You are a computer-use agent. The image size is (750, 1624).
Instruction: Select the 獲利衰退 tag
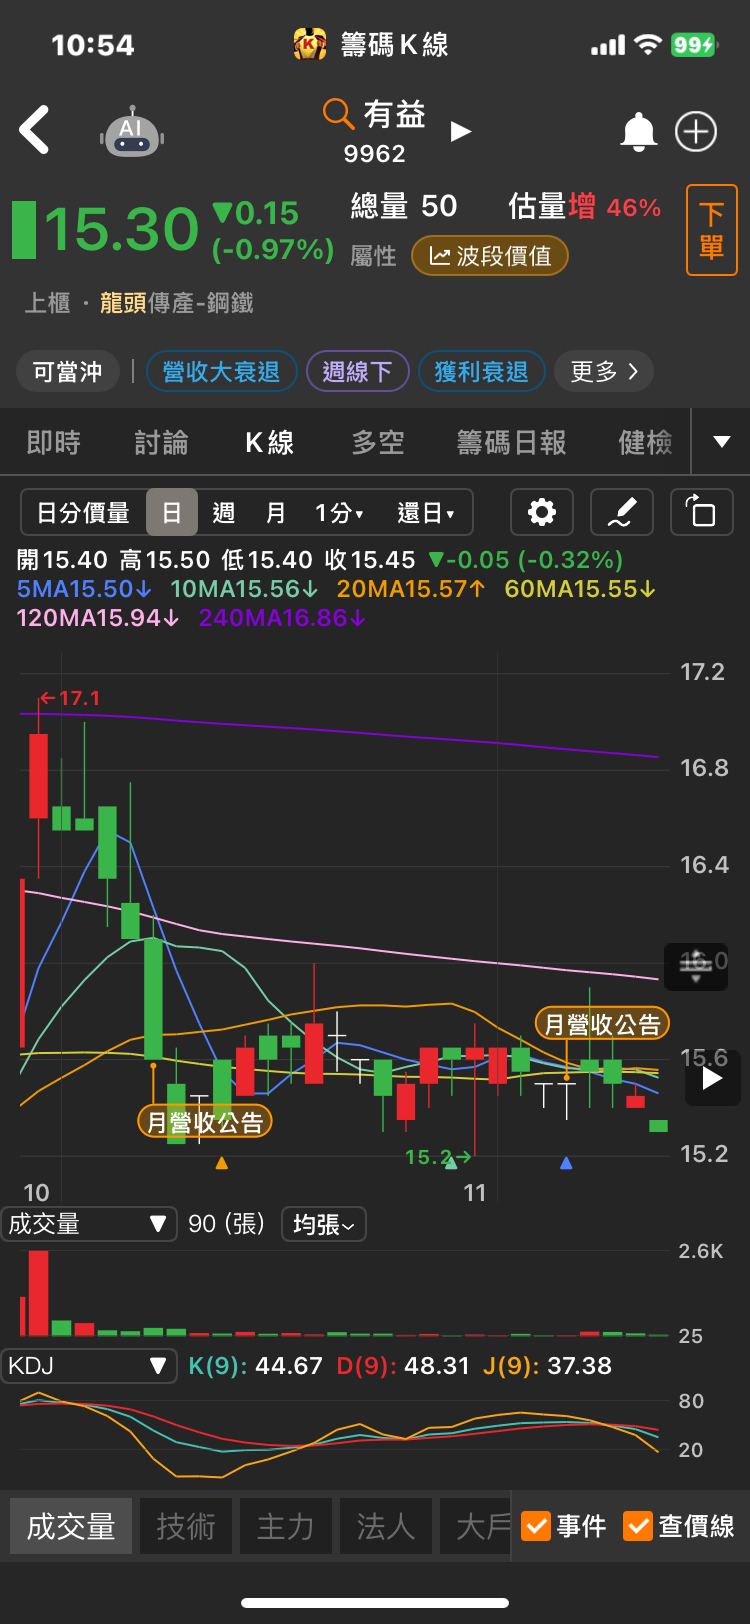[481, 372]
